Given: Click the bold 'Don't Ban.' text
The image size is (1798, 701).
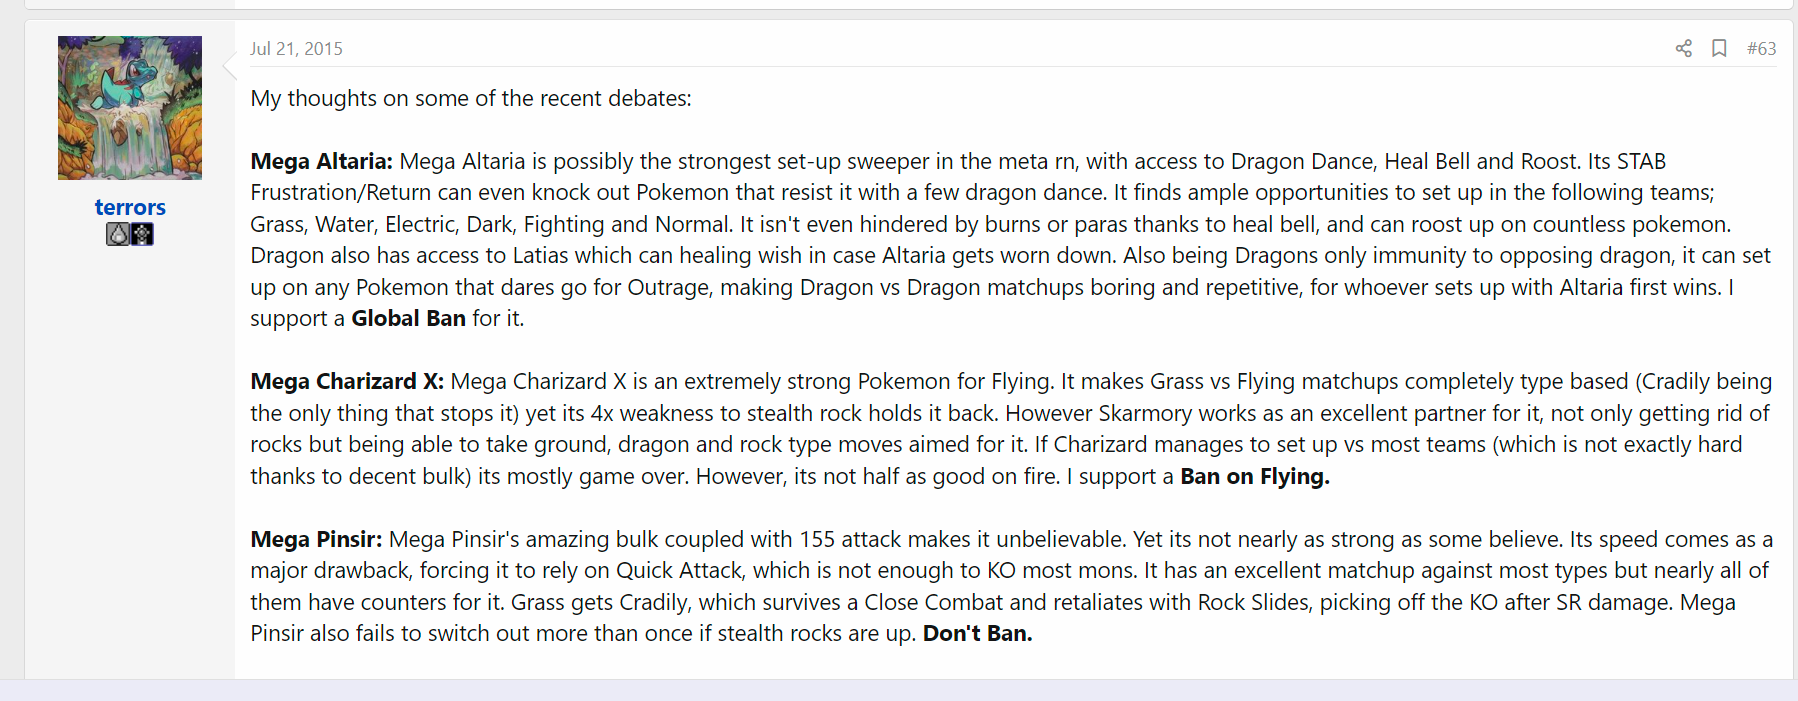Looking at the screenshot, I should (977, 633).
